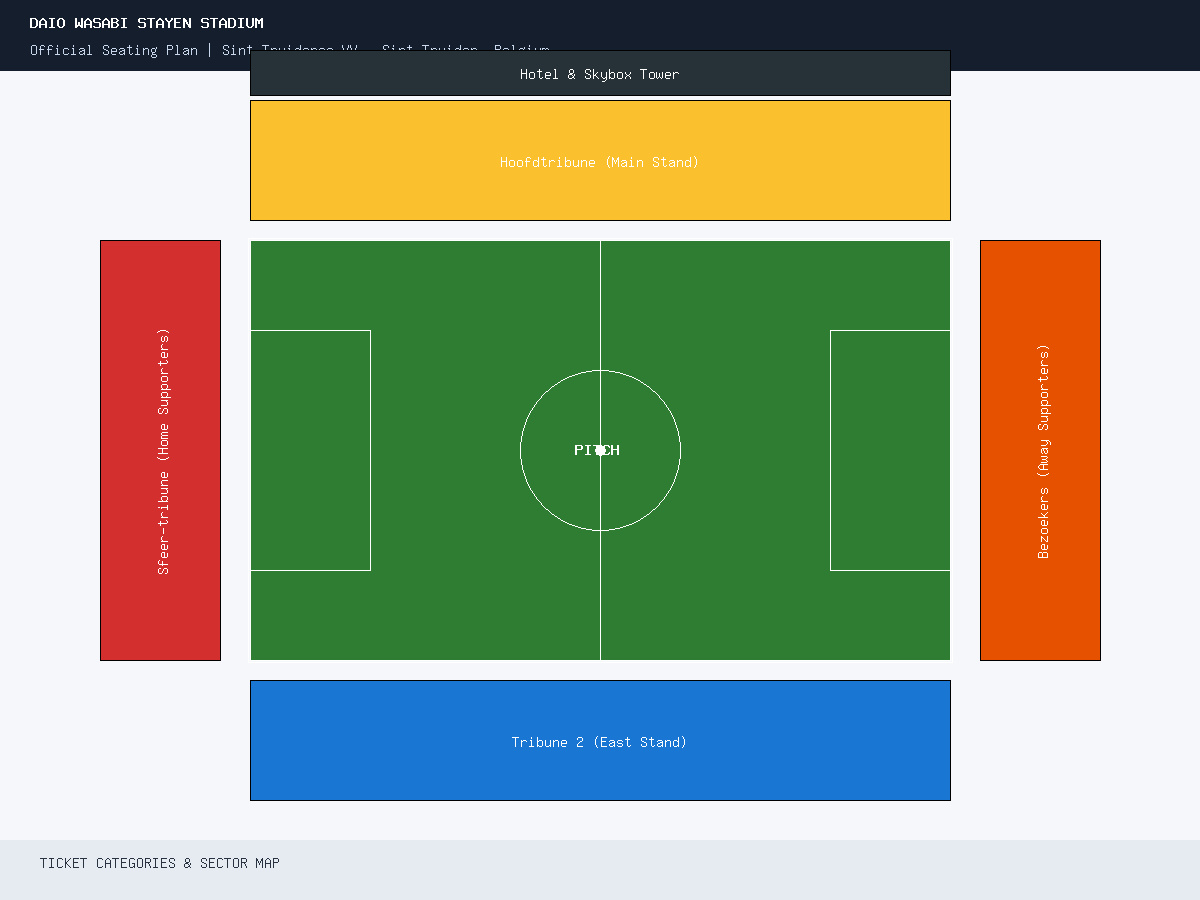The height and width of the screenshot is (900, 1200).
Task: Select the blue Tribune 2 (East Stand)
Action: click(x=600, y=740)
